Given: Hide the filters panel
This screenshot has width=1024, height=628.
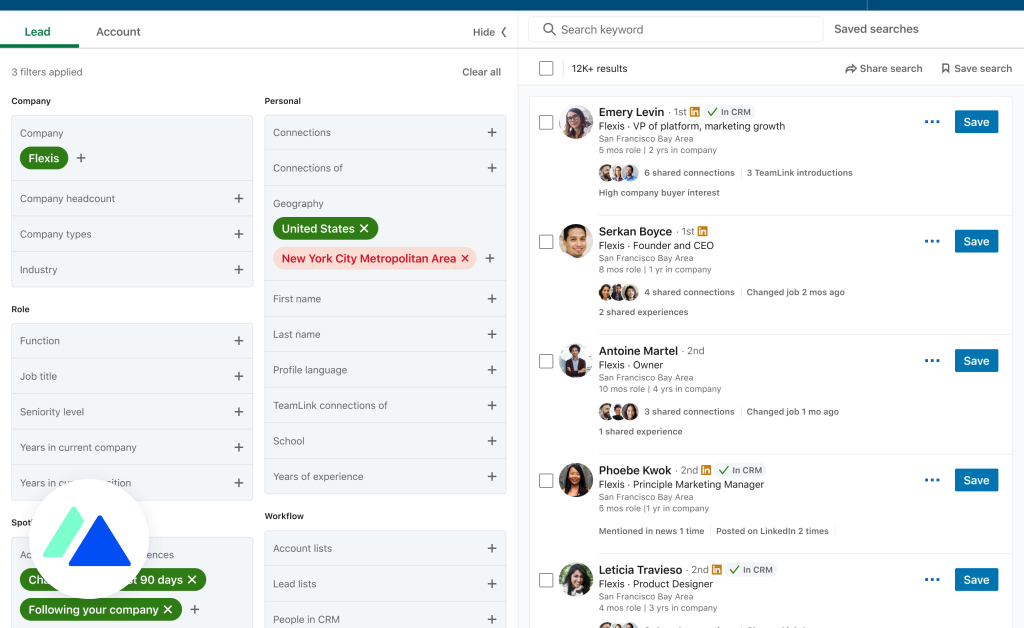Looking at the screenshot, I should point(490,32).
